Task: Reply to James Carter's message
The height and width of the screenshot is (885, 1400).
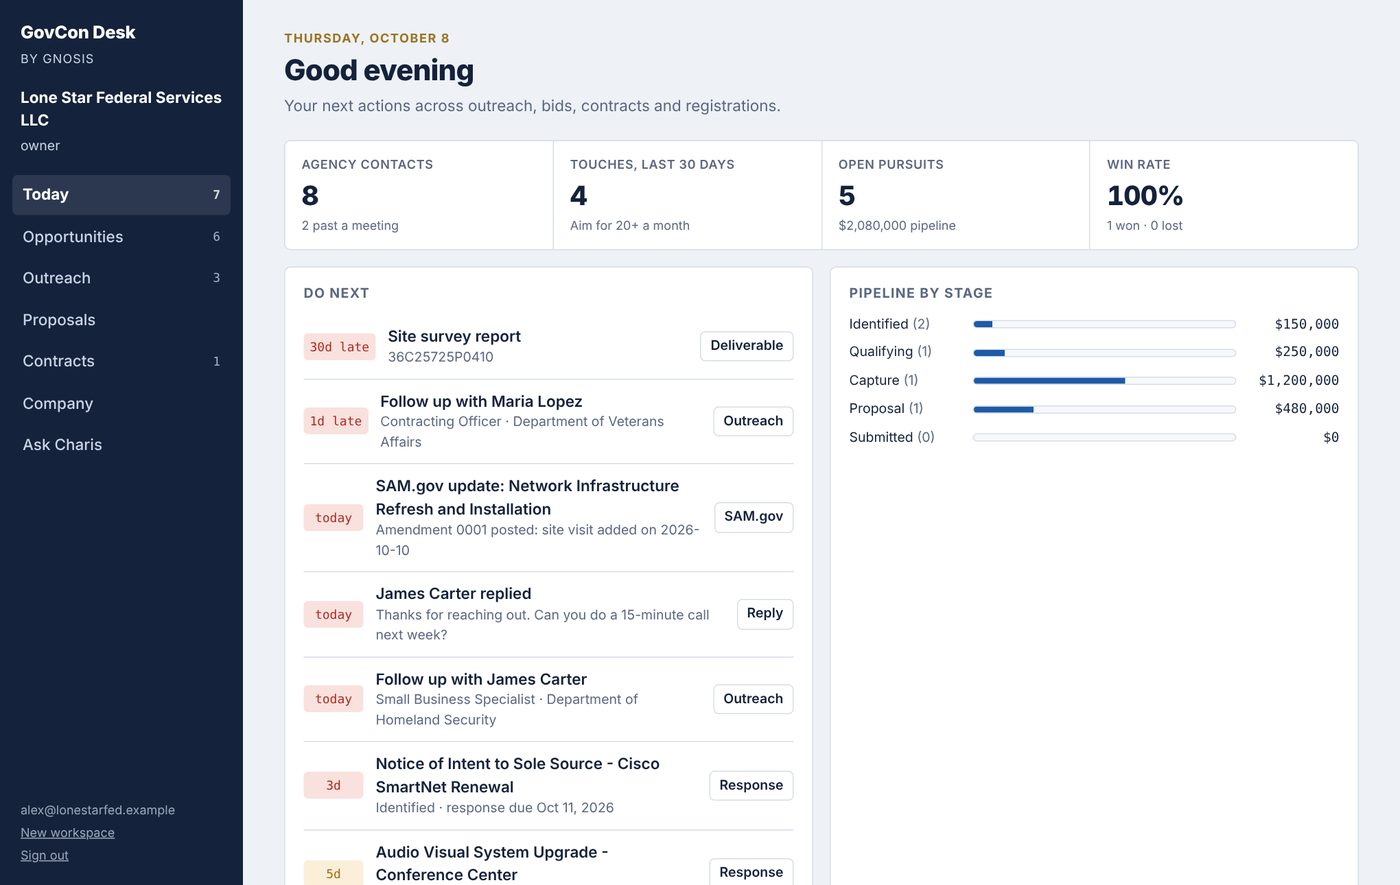Action: (765, 614)
